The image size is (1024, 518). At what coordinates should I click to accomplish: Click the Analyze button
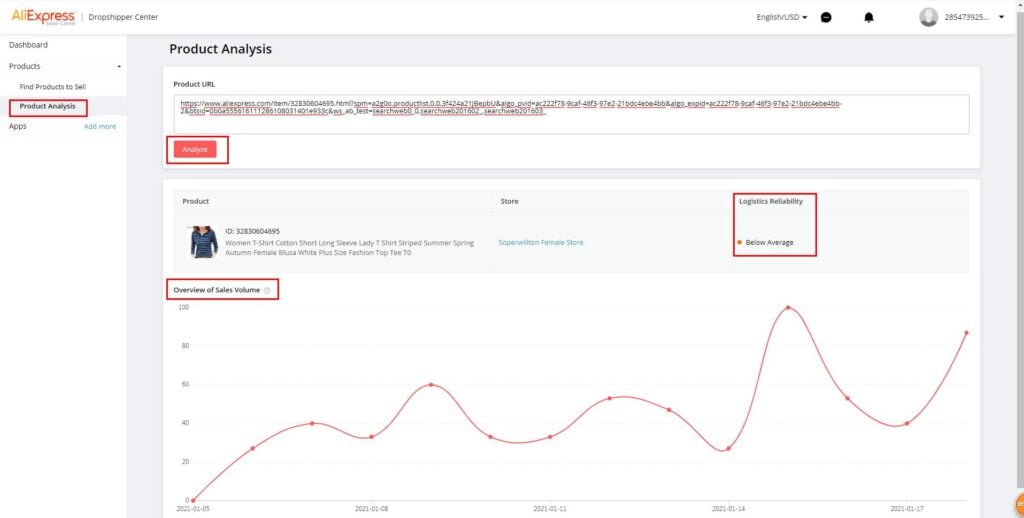coord(195,150)
